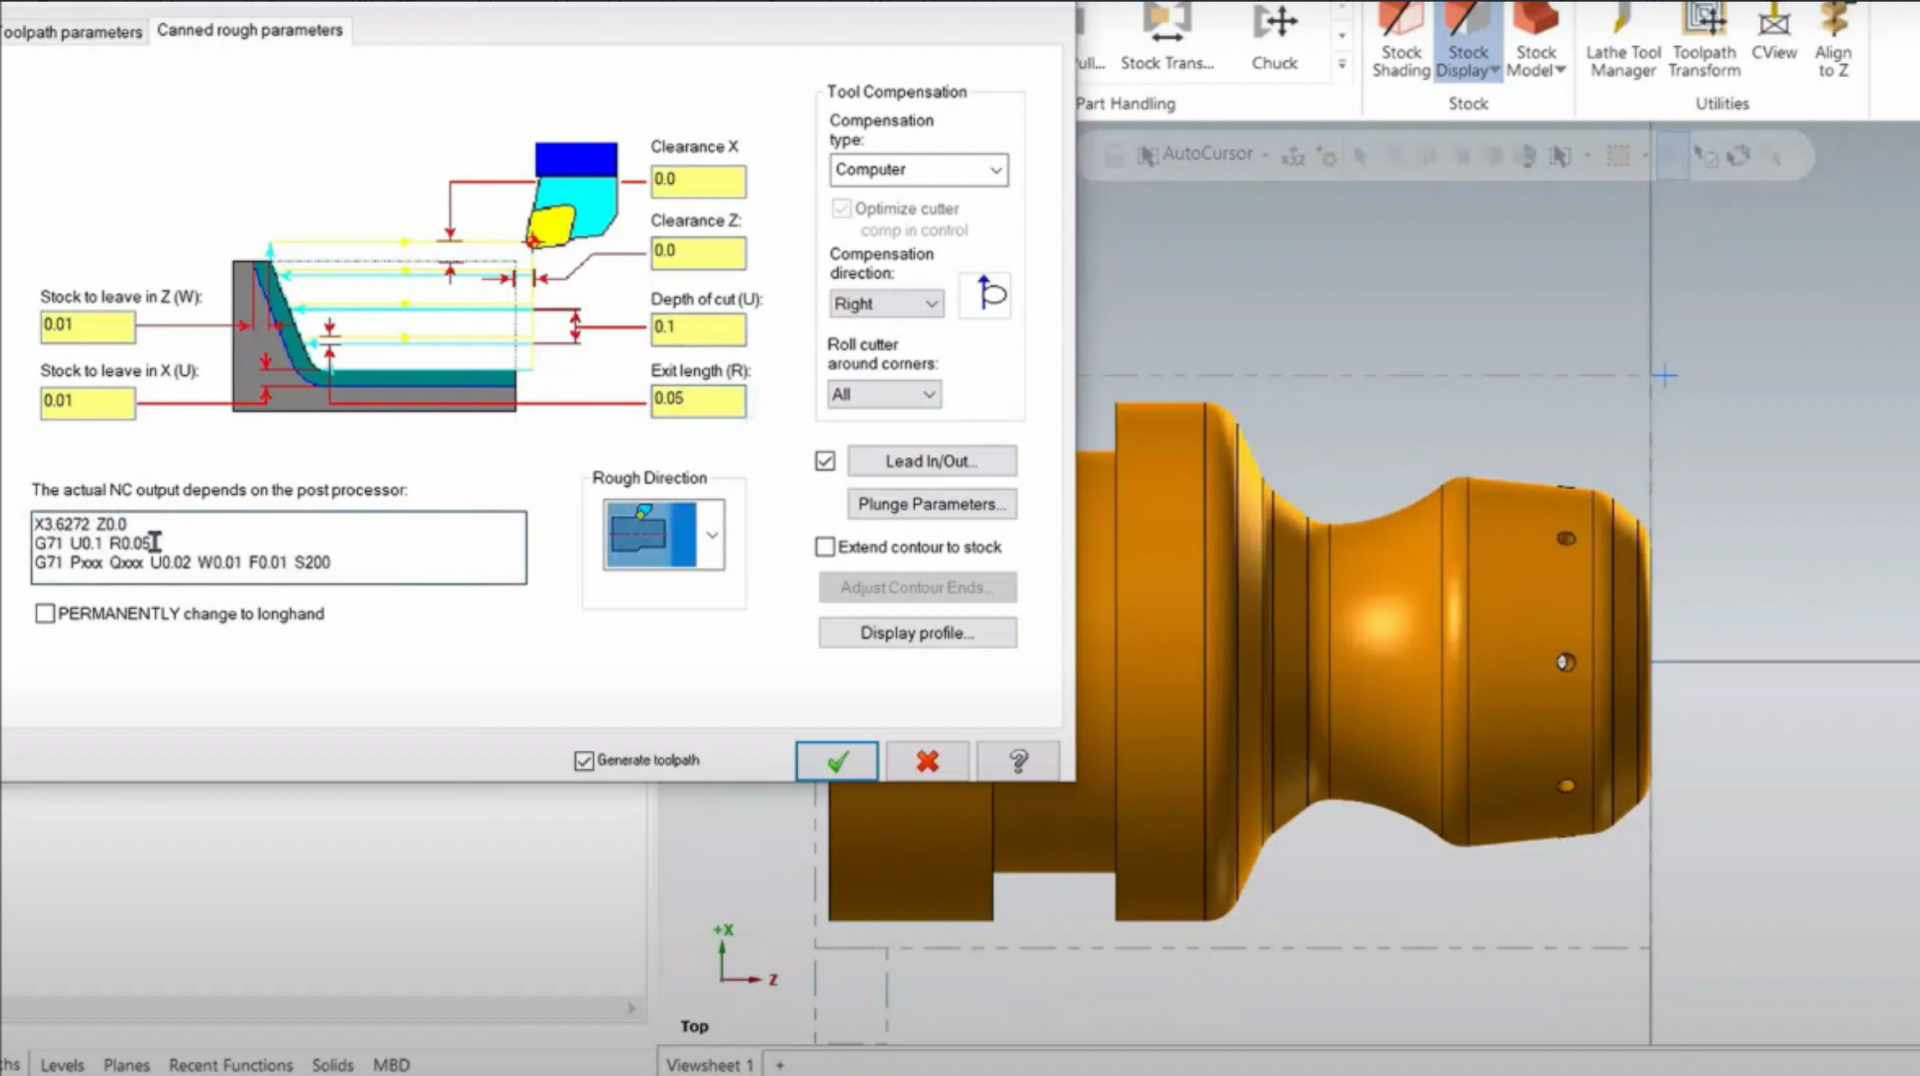The width and height of the screenshot is (1920, 1076).
Task: Expand the Stock Model dropdown arrow
Action: tap(1560, 70)
